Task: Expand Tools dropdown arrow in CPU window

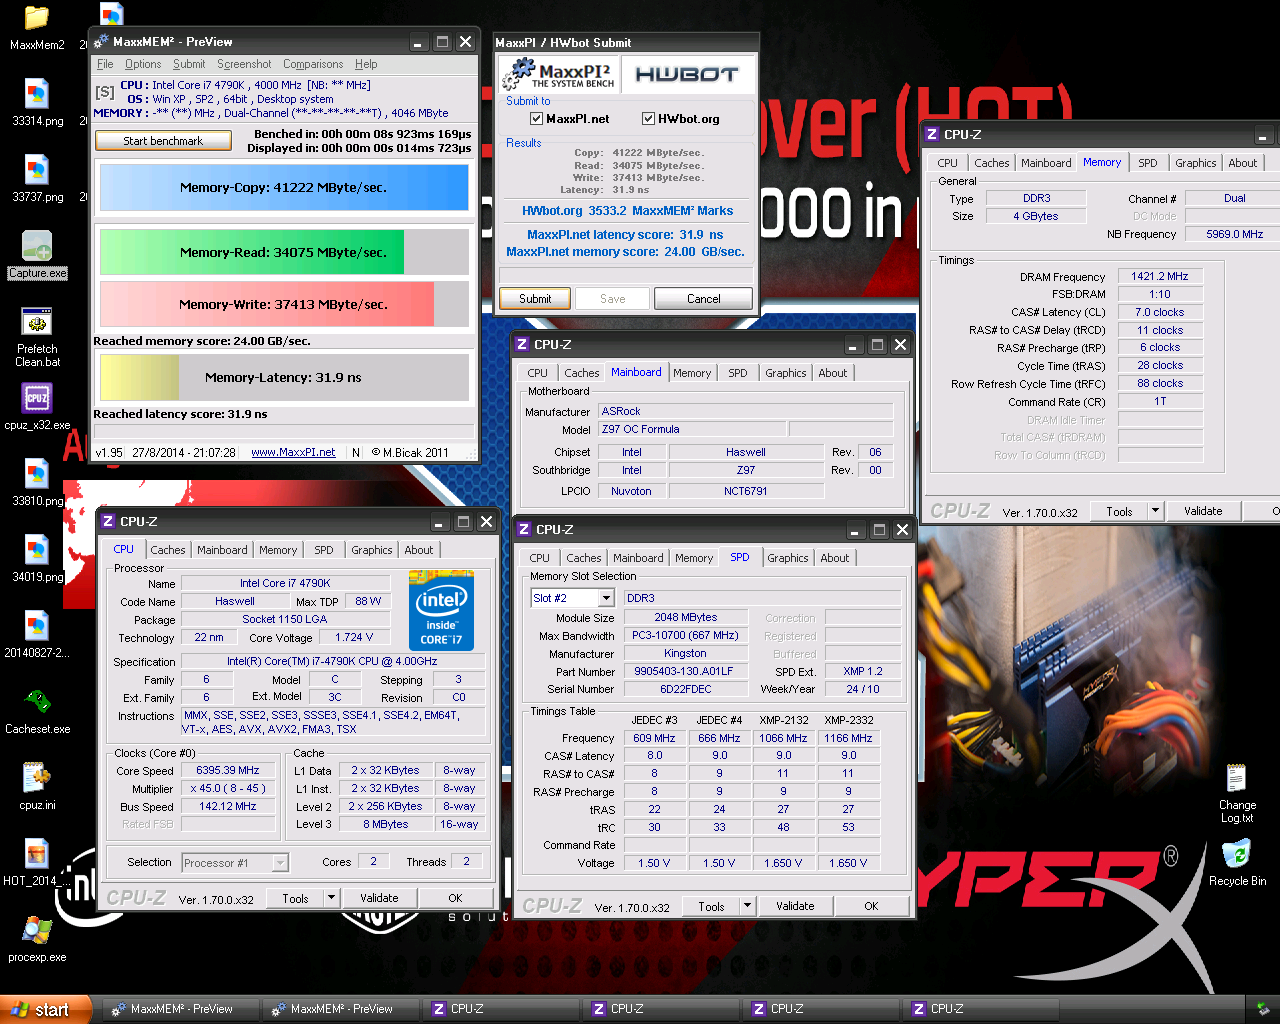Action: 332,898
